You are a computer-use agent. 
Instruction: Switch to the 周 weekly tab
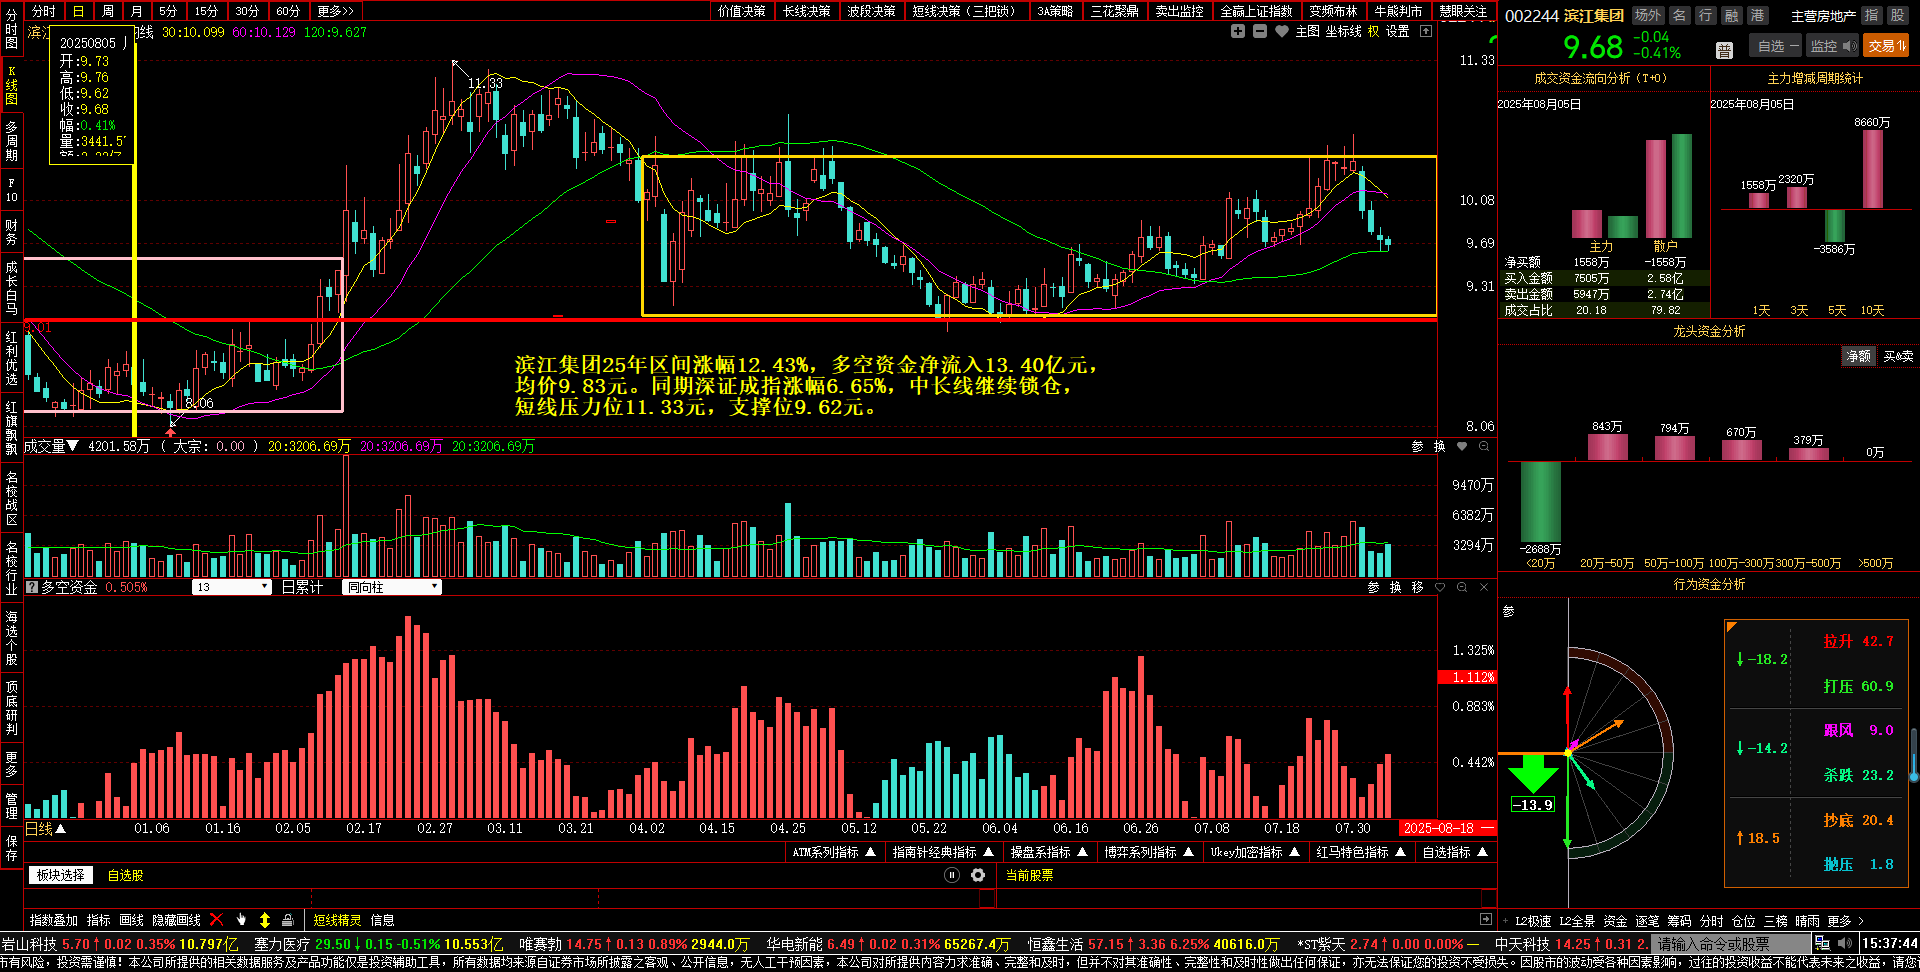pos(108,11)
